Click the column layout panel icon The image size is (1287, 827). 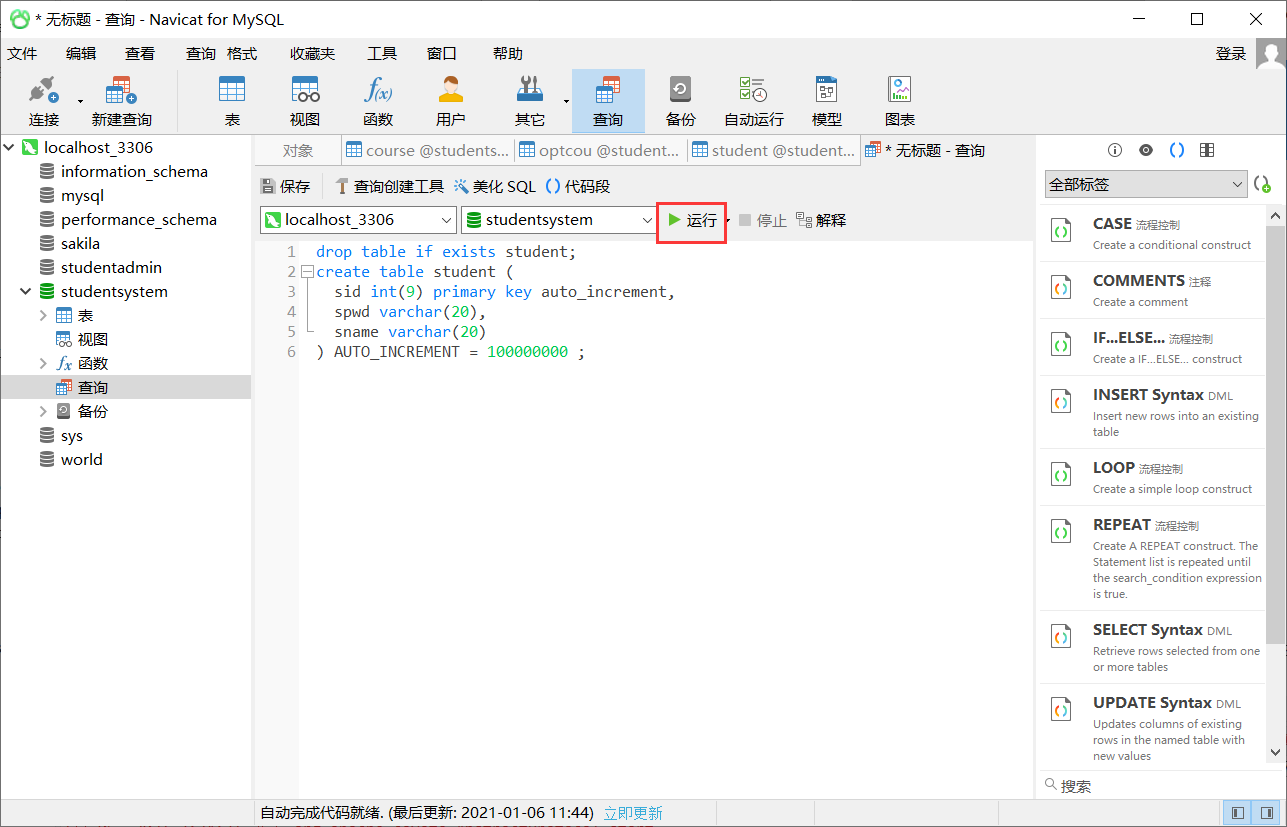coord(1207,150)
